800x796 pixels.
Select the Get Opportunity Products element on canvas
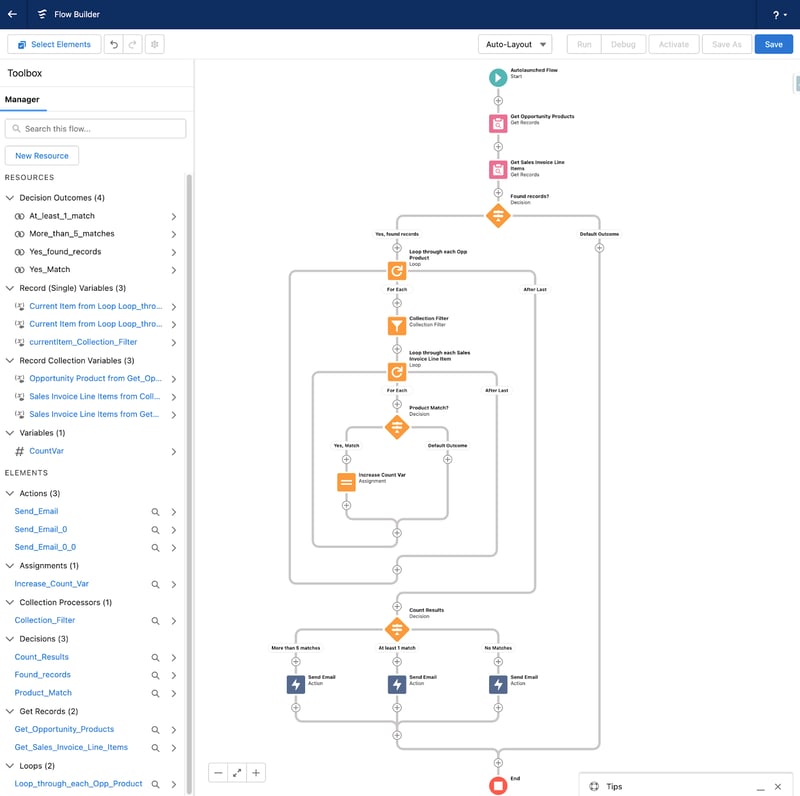pyautogui.click(x=497, y=122)
